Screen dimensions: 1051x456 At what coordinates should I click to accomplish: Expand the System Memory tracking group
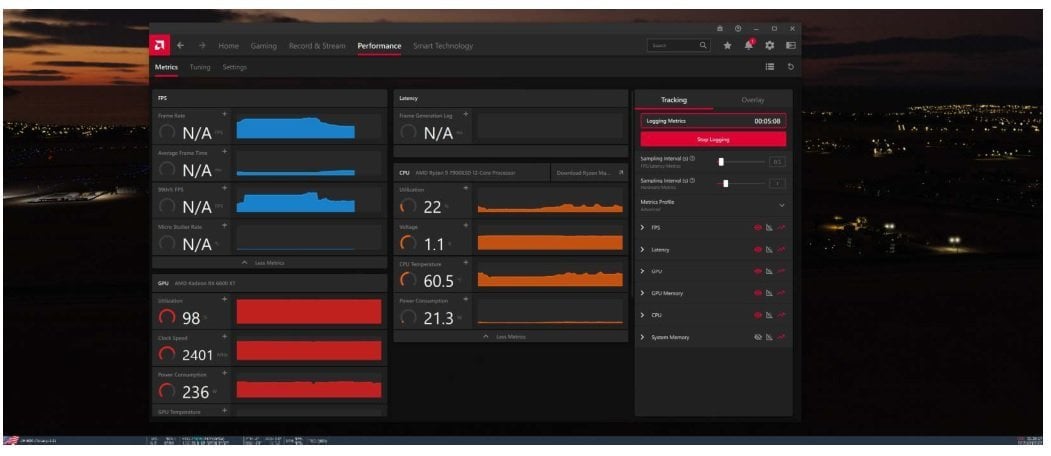(643, 337)
